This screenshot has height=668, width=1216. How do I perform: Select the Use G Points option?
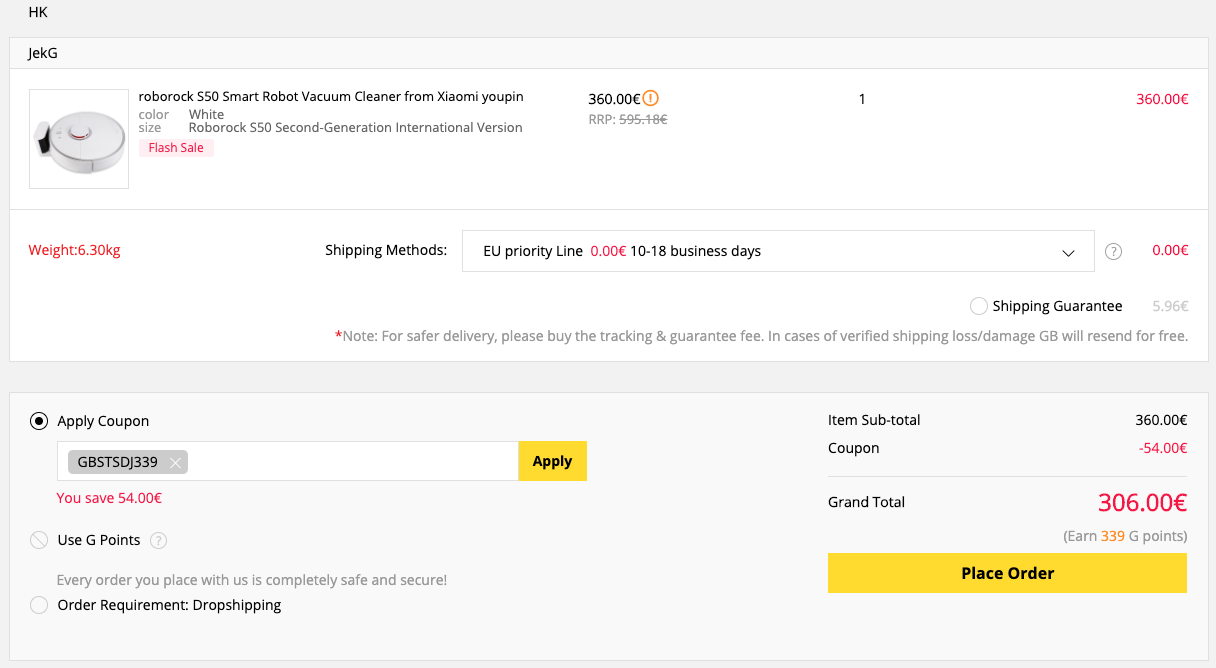pos(39,541)
